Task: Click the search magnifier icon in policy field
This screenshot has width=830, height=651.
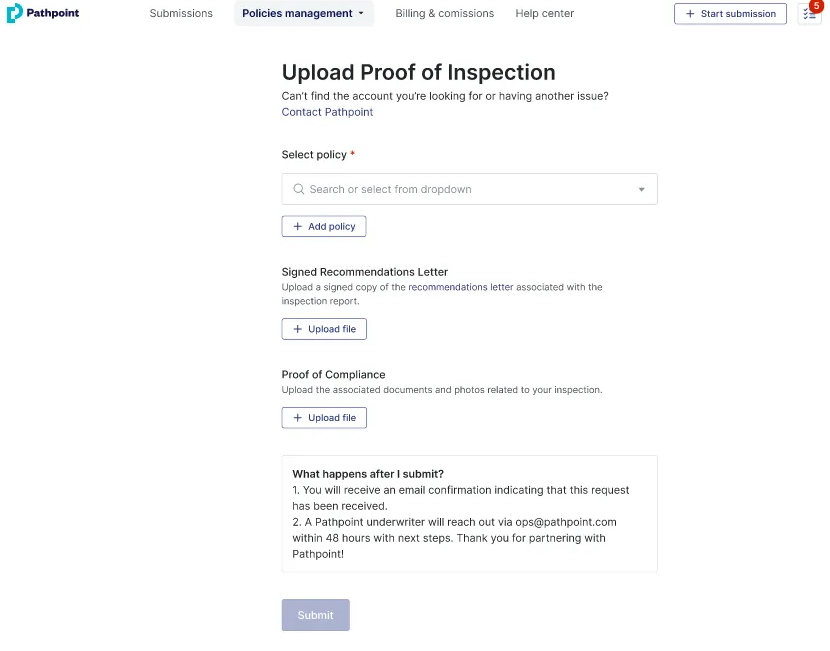Action: [298, 189]
